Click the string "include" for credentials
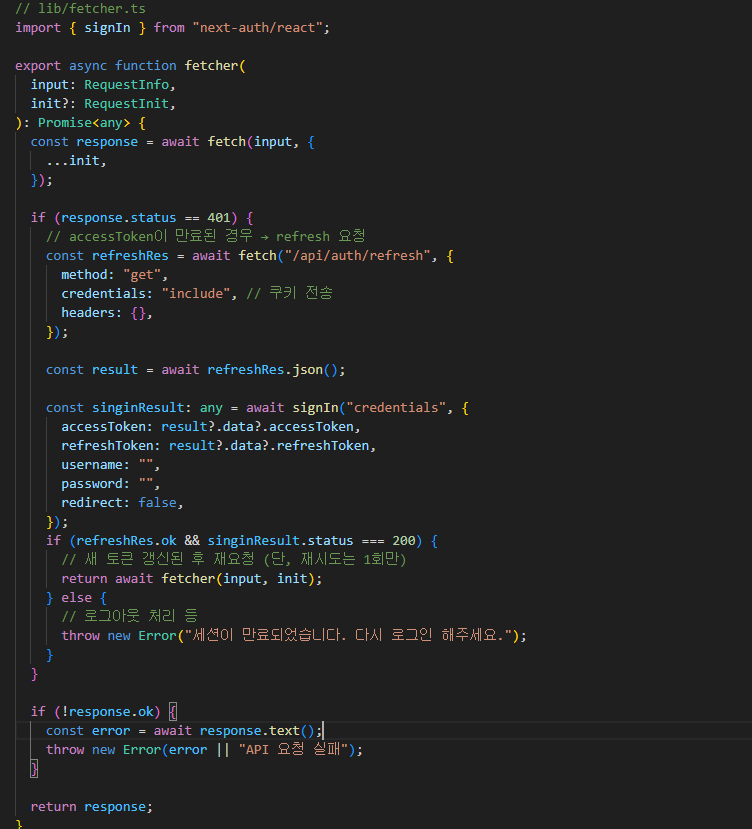Screen dimensions: 752x829 [196, 293]
